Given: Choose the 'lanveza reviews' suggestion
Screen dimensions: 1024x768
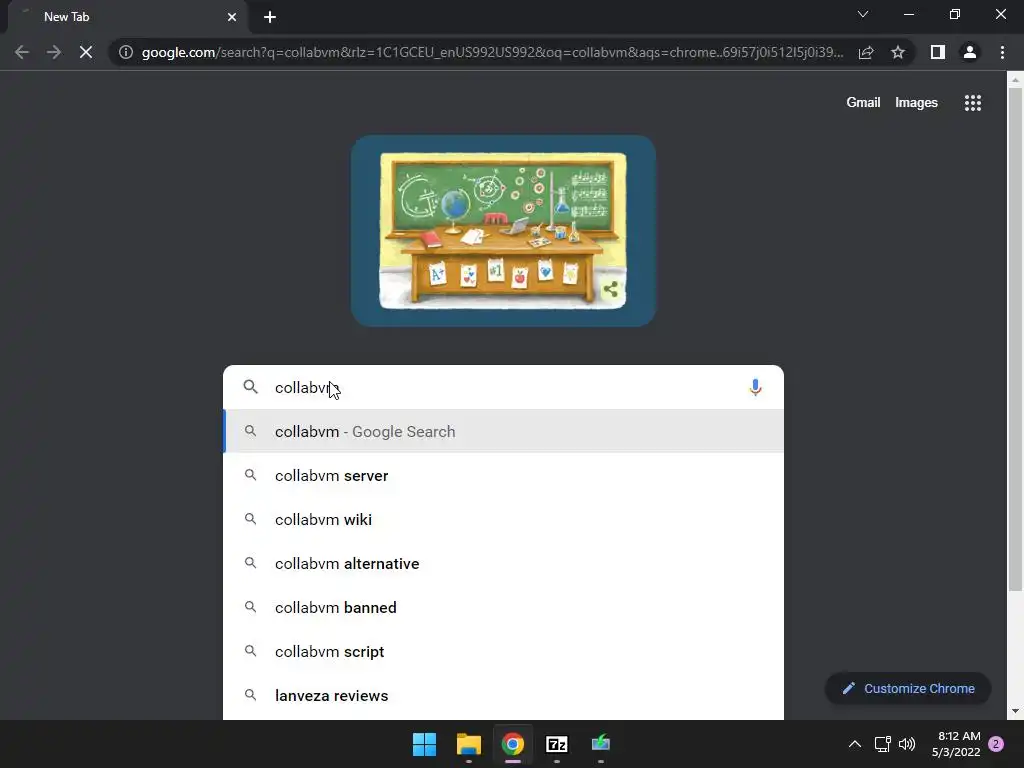Looking at the screenshot, I should pyautogui.click(x=503, y=696).
